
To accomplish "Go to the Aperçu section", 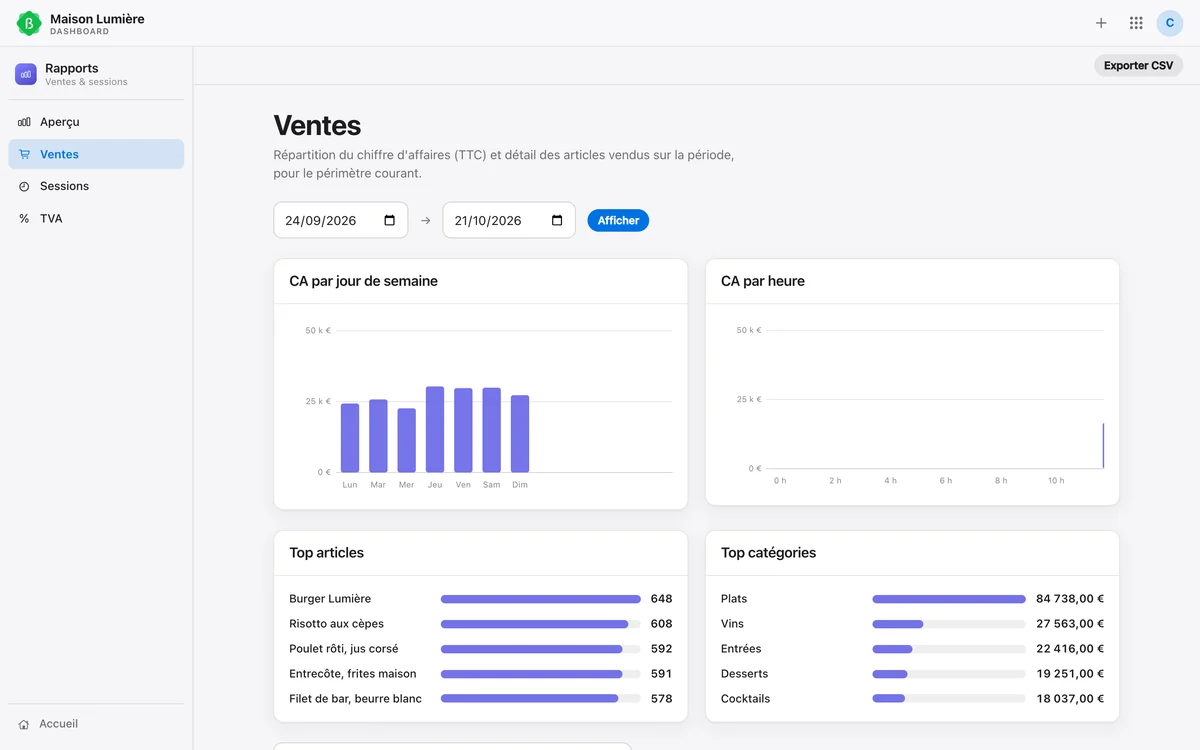I will pos(96,122).
